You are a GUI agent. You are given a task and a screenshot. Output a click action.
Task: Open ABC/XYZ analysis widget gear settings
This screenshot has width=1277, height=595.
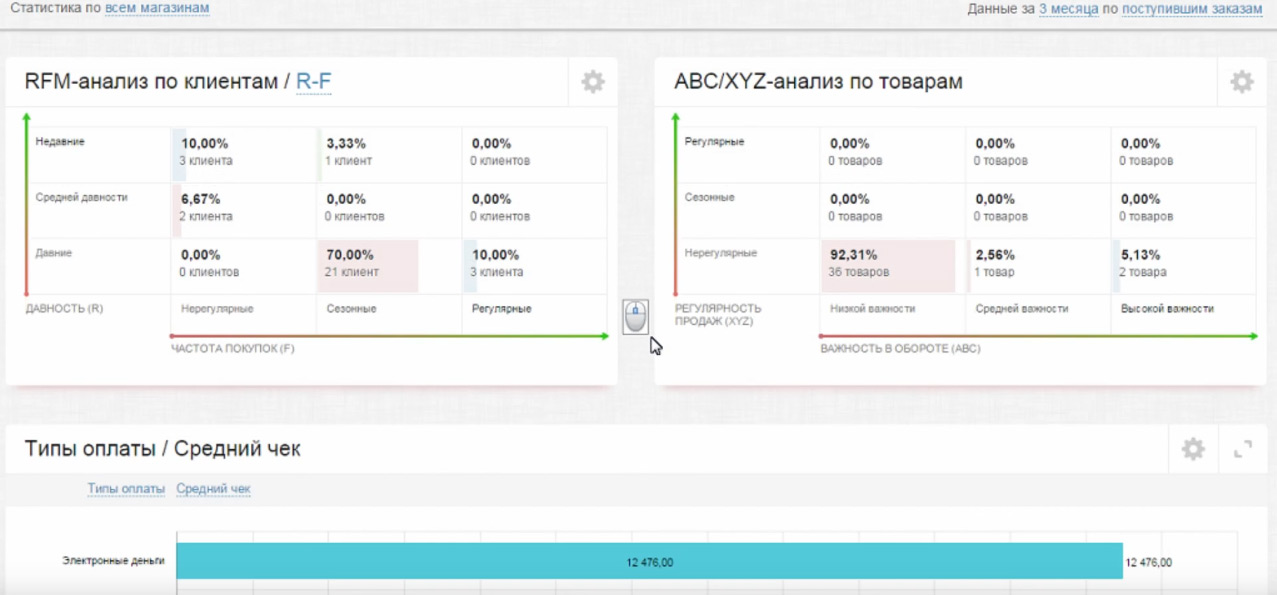(1241, 82)
